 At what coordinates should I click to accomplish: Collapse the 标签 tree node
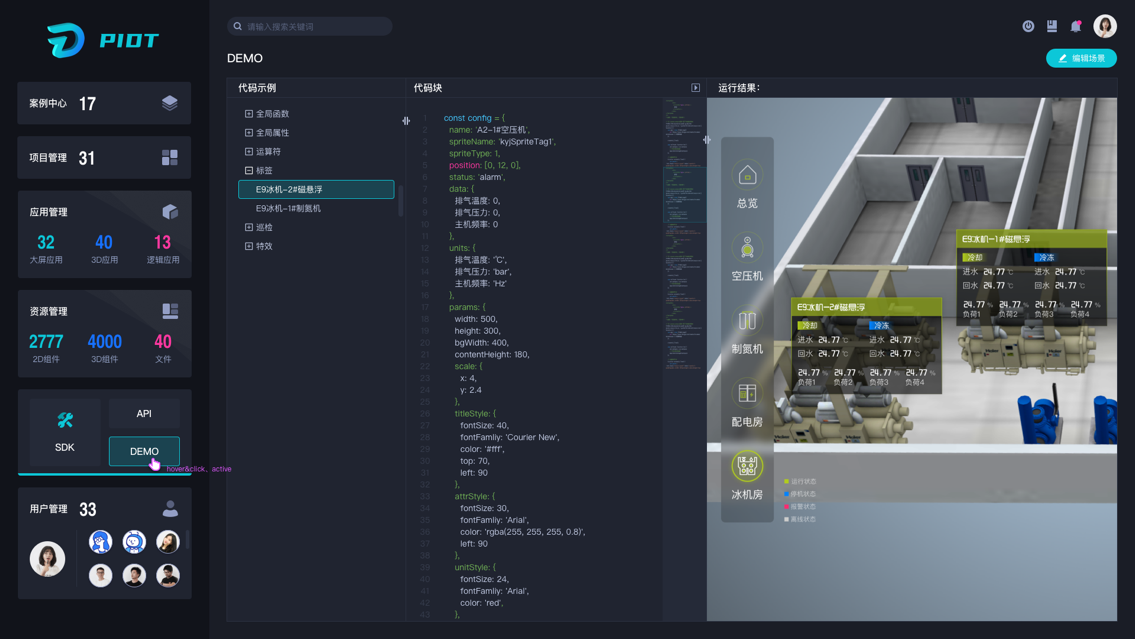point(249,170)
